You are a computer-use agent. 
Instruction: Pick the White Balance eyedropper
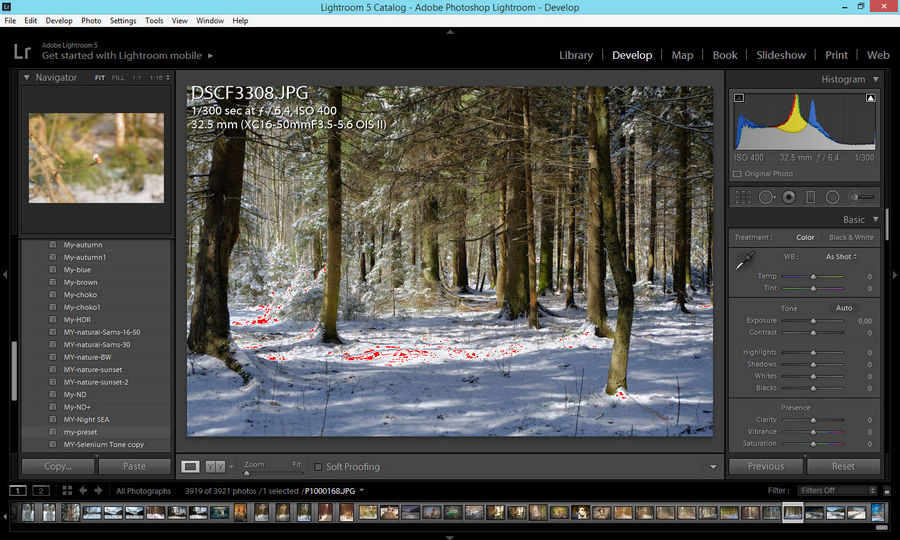pyautogui.click(x=743, y=263)
